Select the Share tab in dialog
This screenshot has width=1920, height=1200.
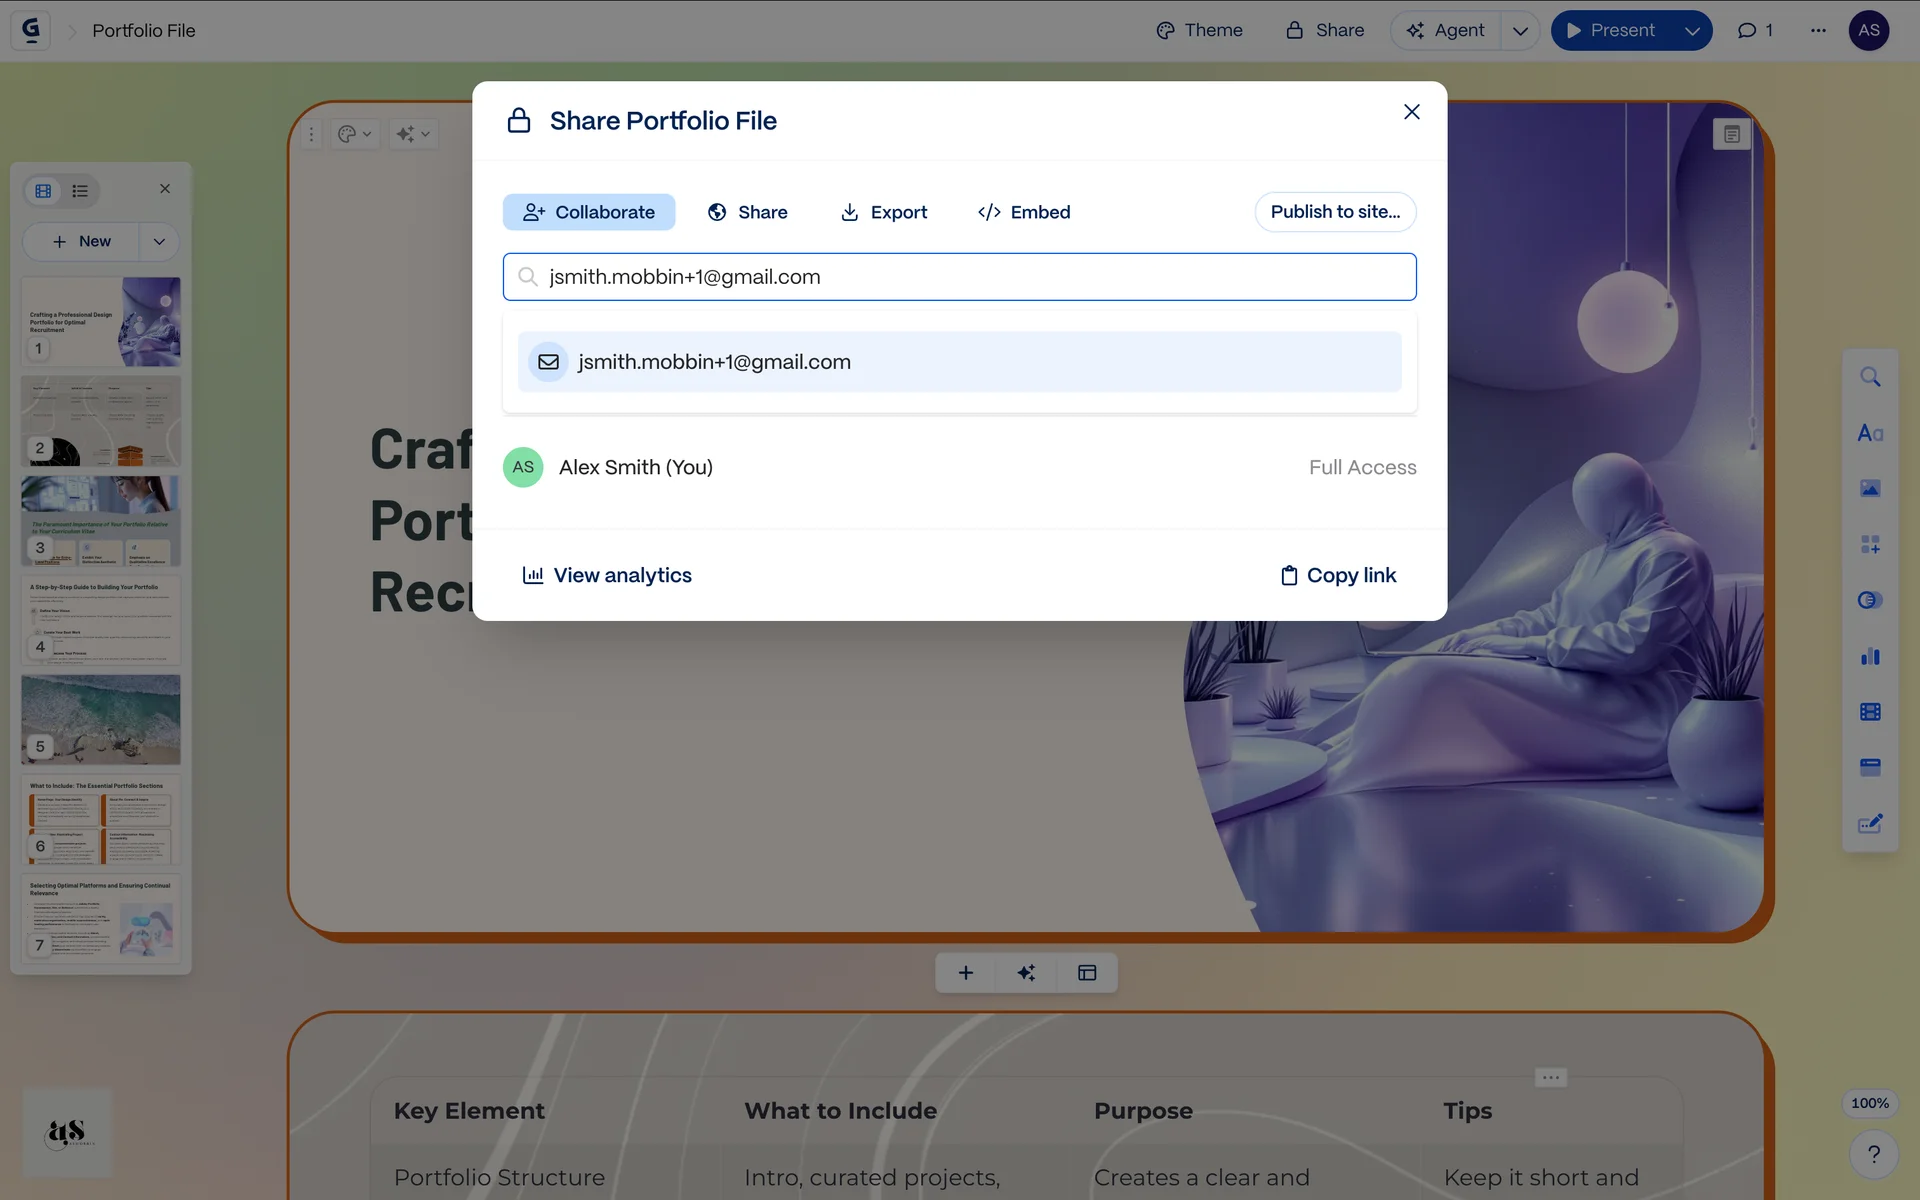[747, 212]
